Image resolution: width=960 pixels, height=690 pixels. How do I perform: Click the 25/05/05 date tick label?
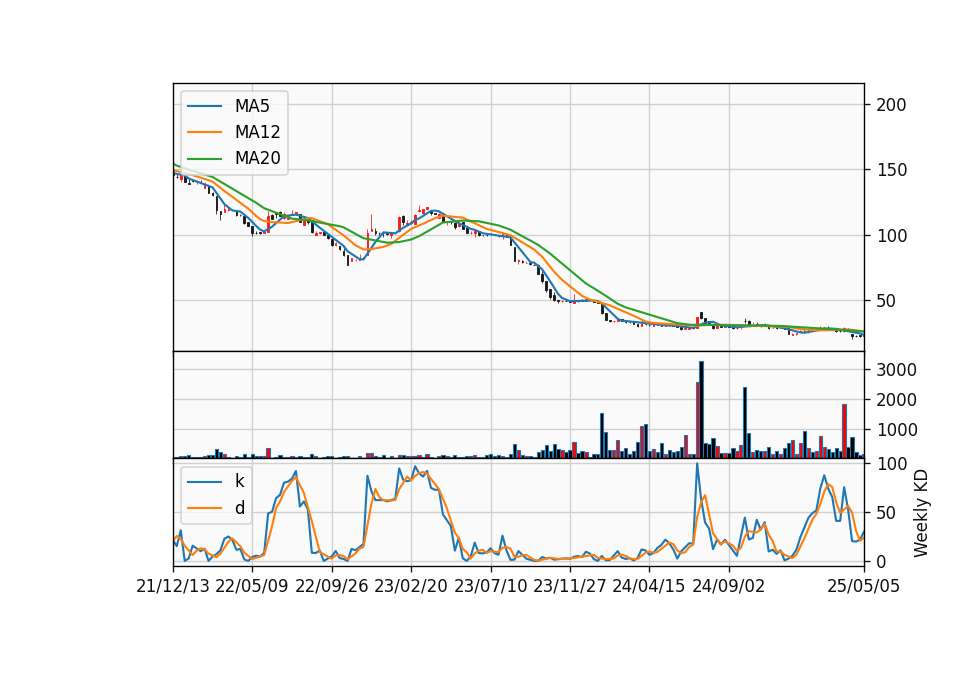tap(864, 587)
